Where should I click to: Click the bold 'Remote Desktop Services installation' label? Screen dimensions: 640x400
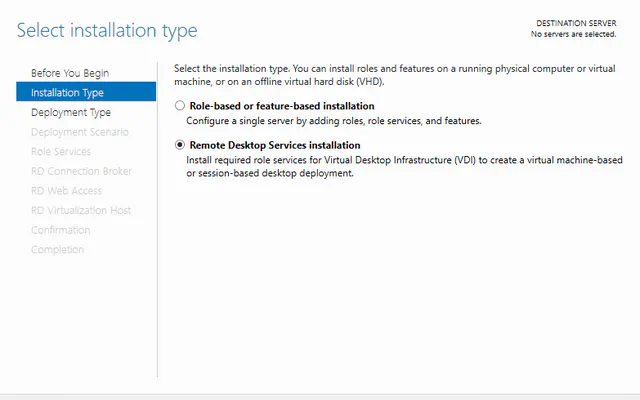click(275, 145)
